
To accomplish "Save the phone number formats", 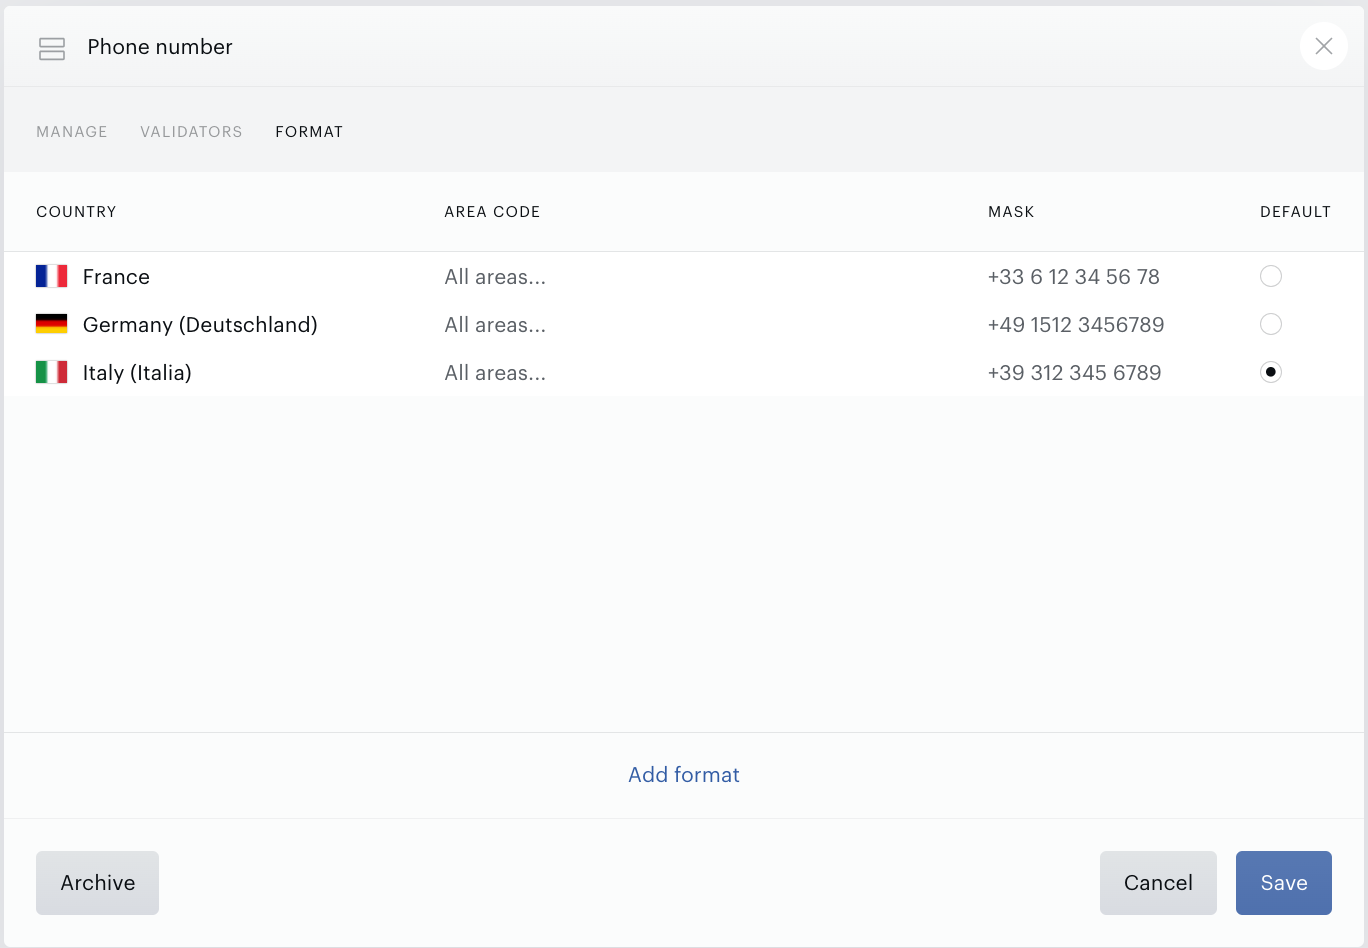I will tap(1284, 883).
